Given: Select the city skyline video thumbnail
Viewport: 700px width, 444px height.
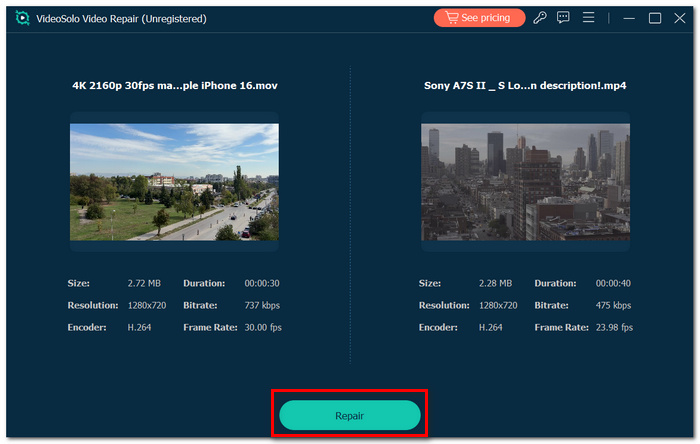Looking at the screenshot, I should coord(525,182).
